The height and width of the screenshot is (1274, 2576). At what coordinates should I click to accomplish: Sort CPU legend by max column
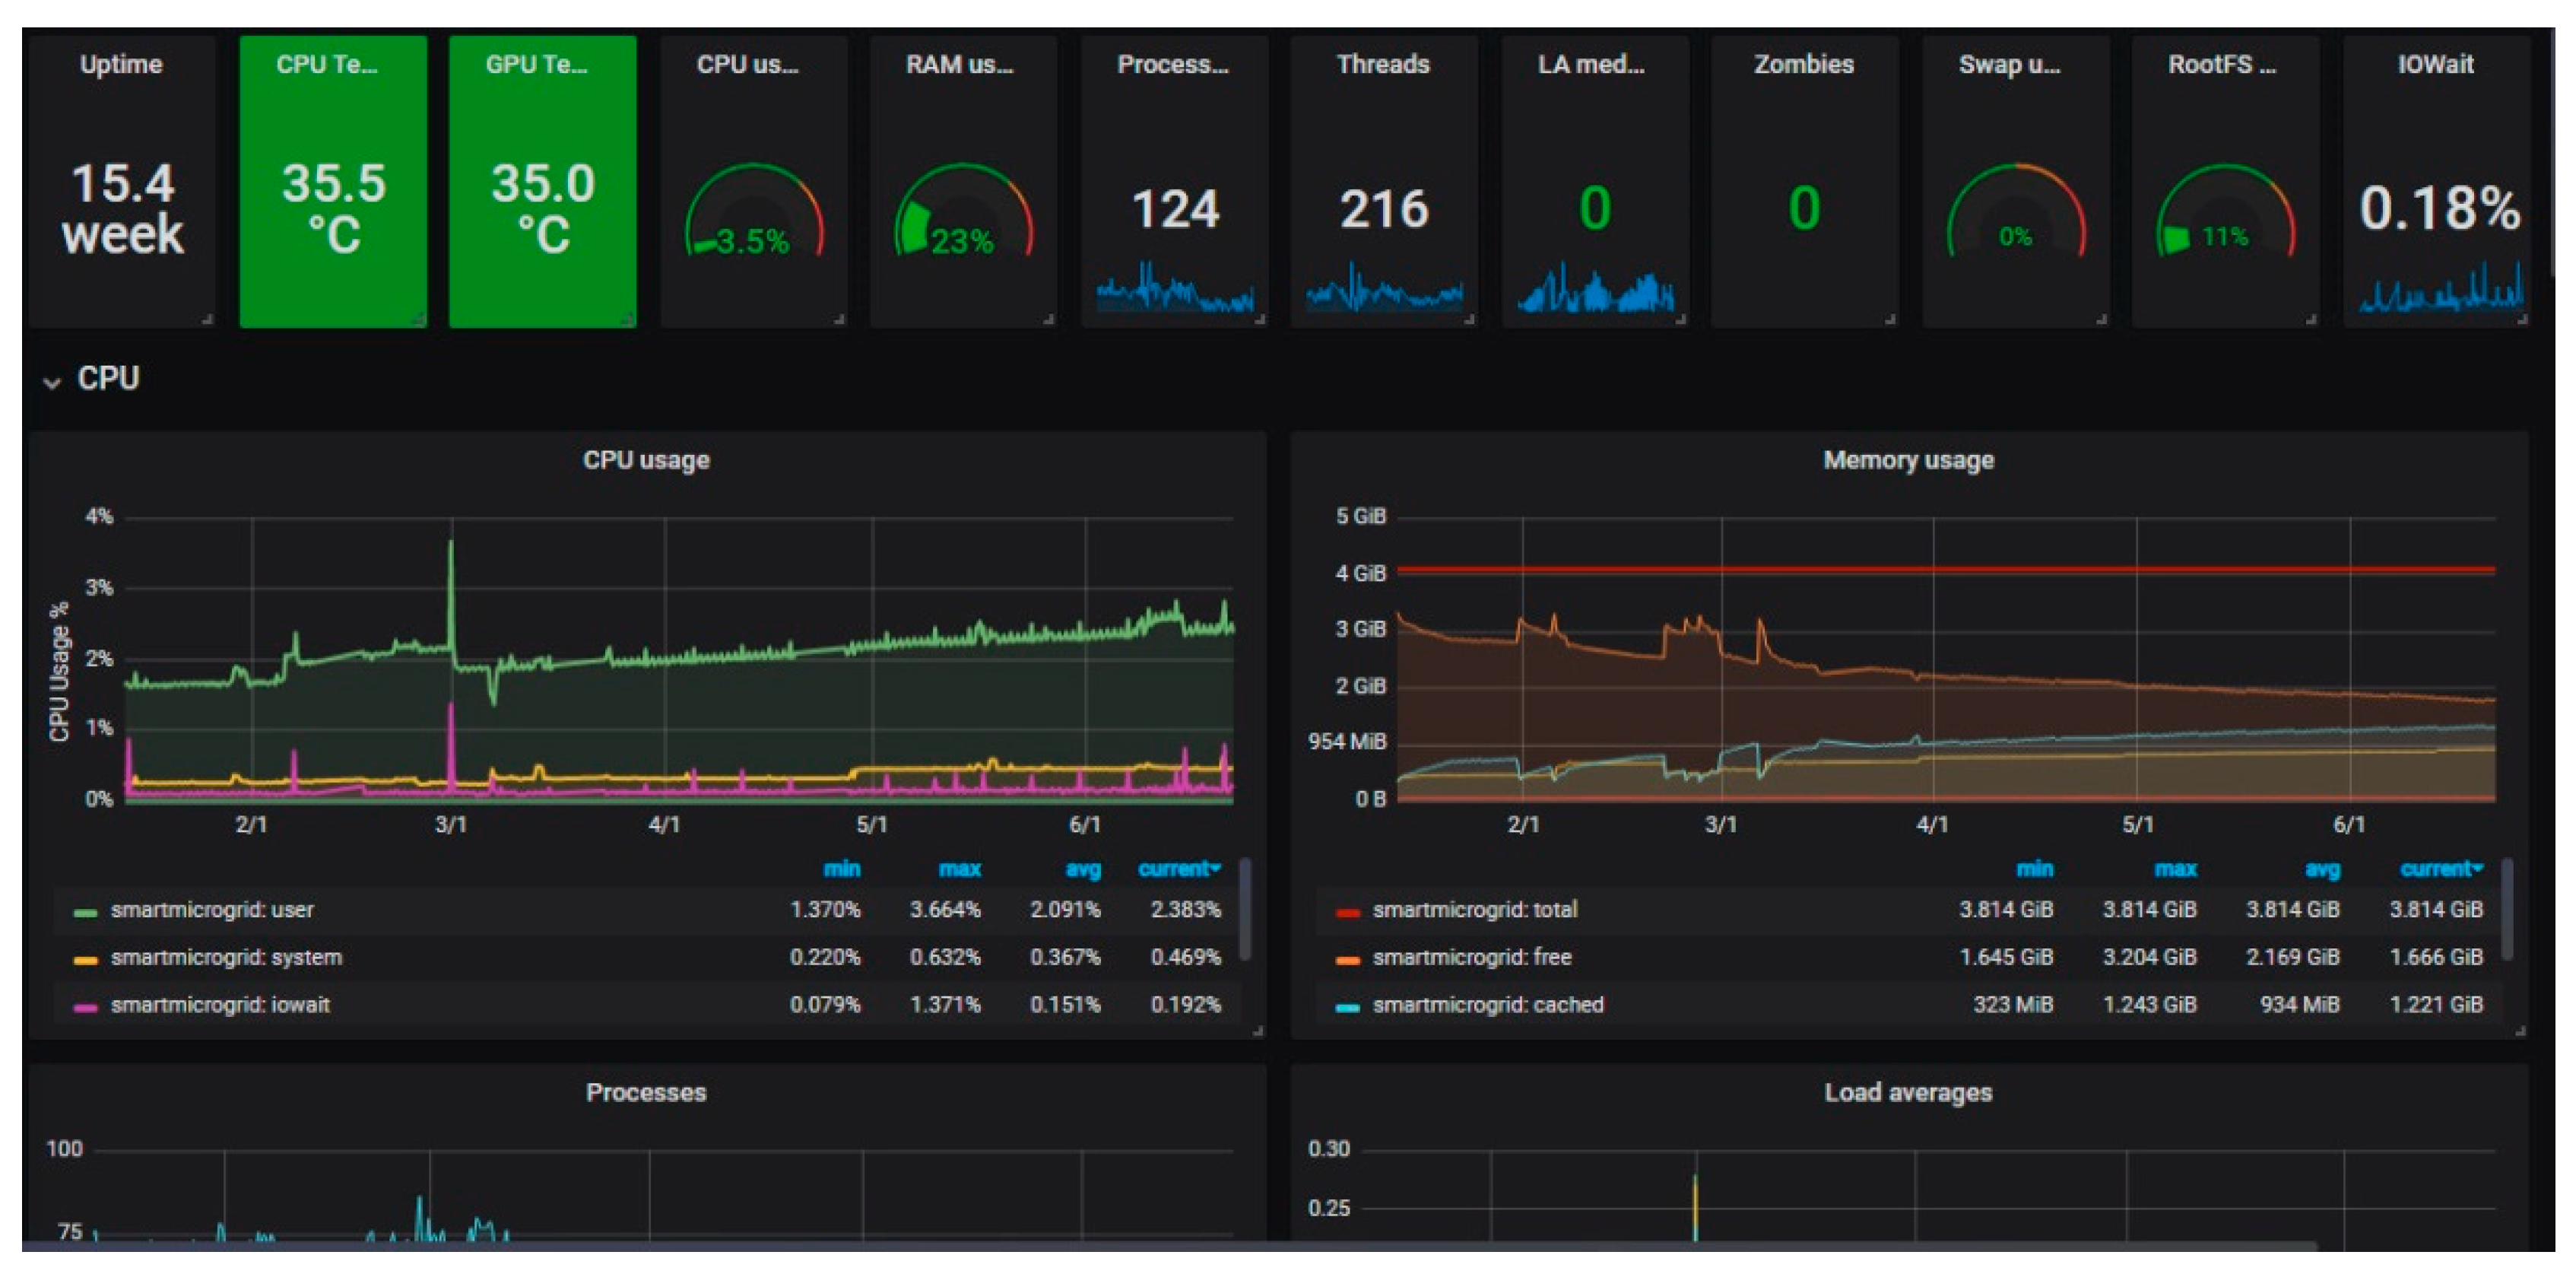coord(959,869)
